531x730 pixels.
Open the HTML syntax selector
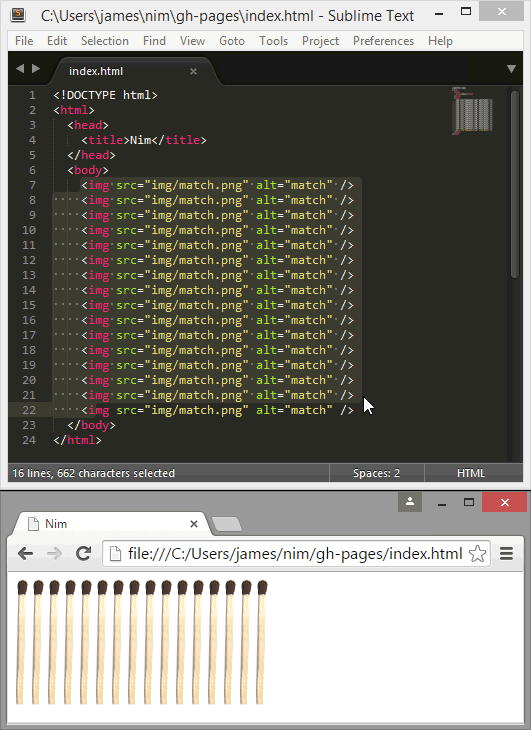[x=471, y=473]
